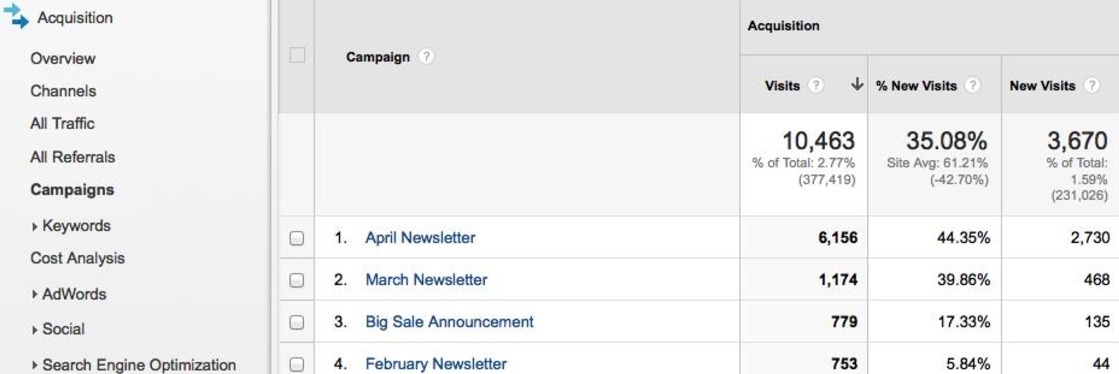Expand the AdWords section in sidebar
The height and width of the screenshot is (374, 1119).
(69, 294)
